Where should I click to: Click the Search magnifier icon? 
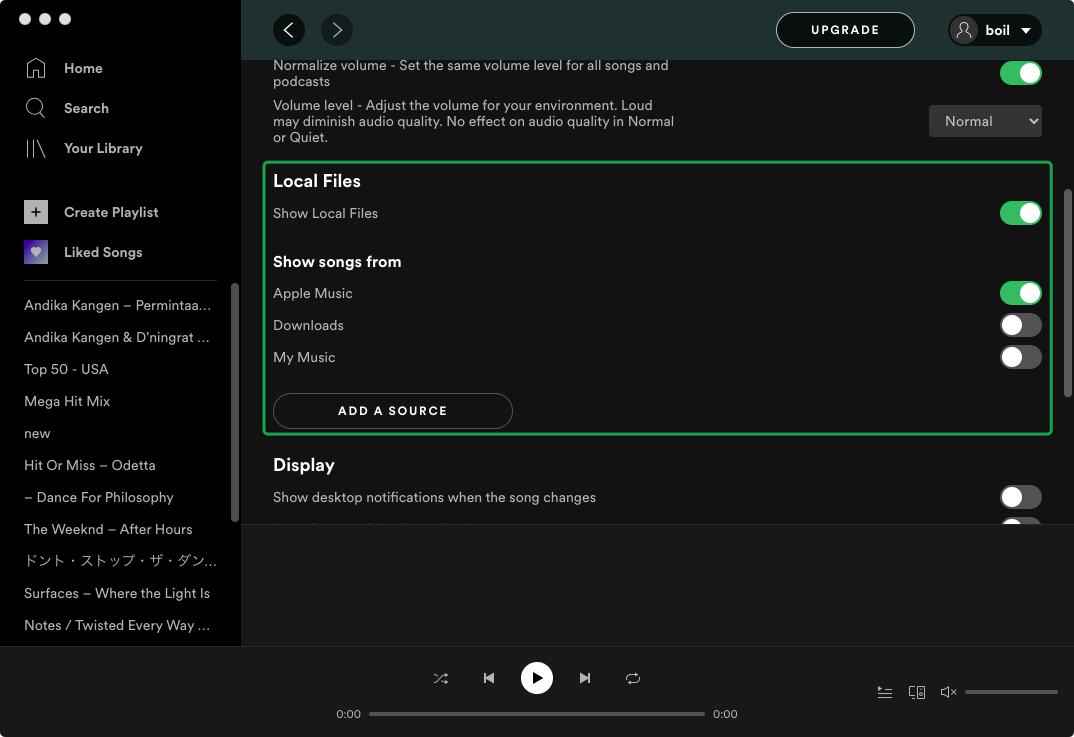click(x=36, y=108)
